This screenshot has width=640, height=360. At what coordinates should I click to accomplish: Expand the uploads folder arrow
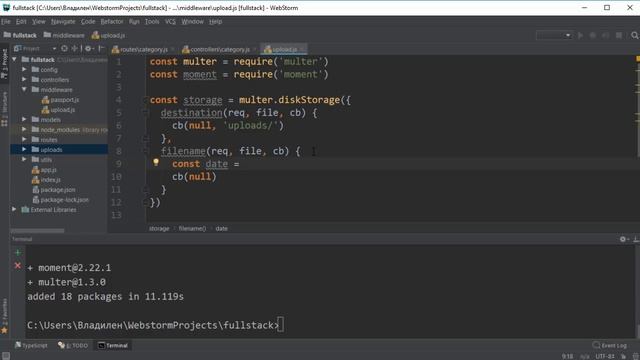tap(24, 149)
